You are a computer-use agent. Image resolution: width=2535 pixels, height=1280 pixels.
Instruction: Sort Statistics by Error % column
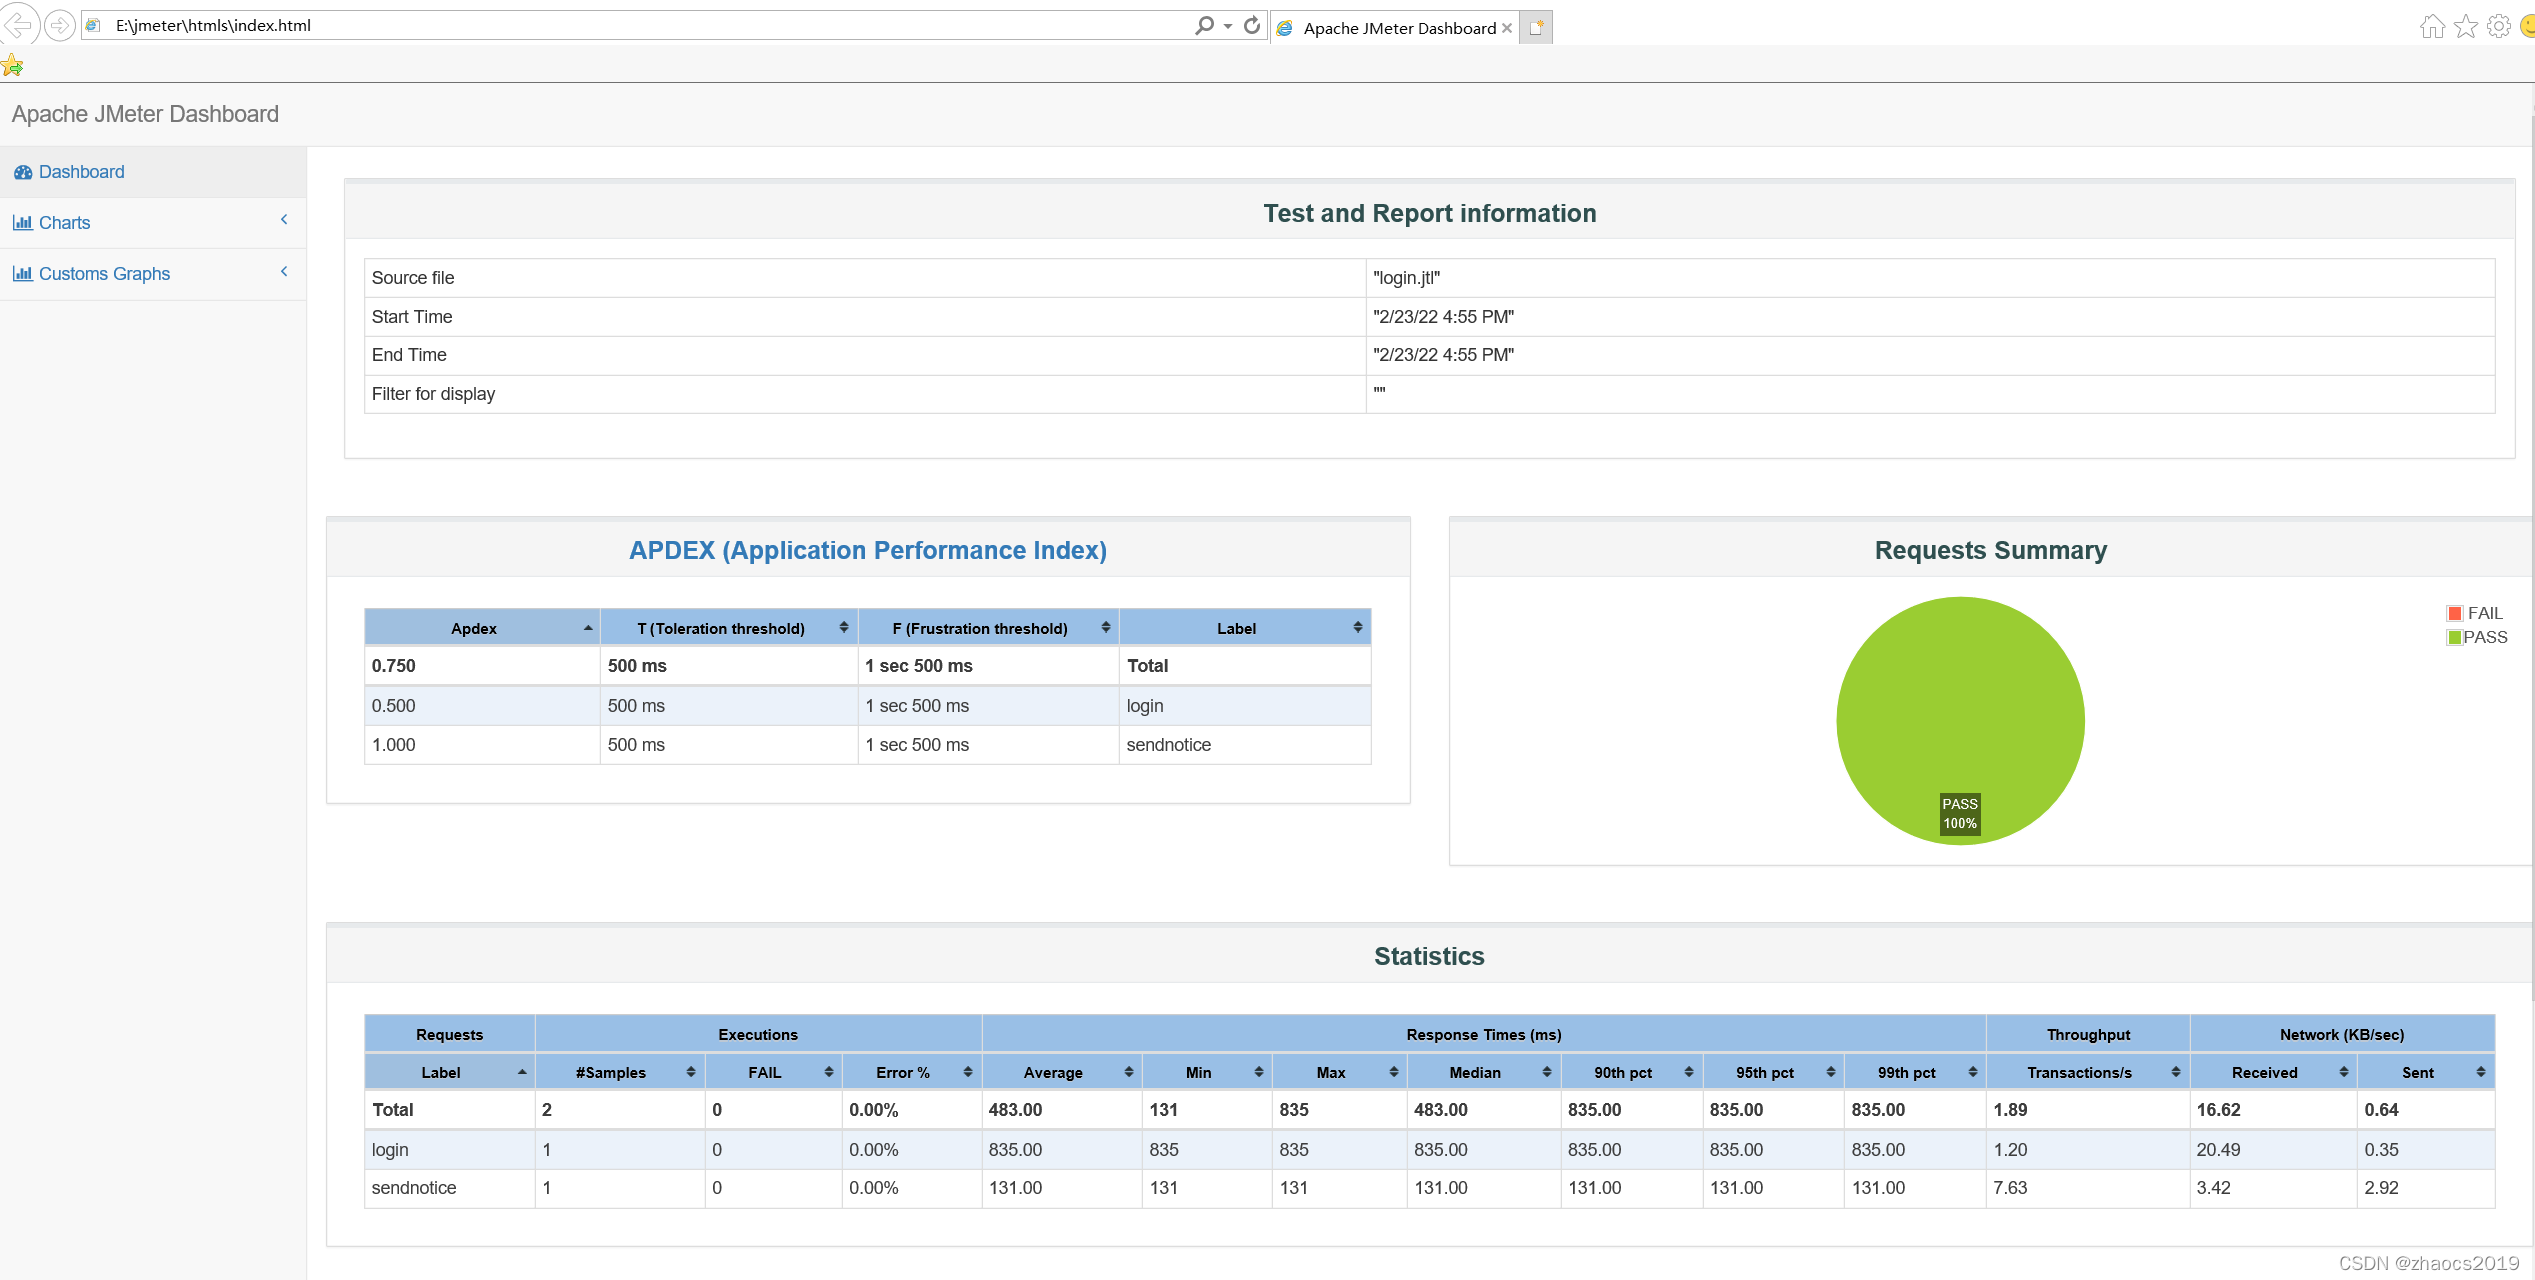tap(911, 1072)
